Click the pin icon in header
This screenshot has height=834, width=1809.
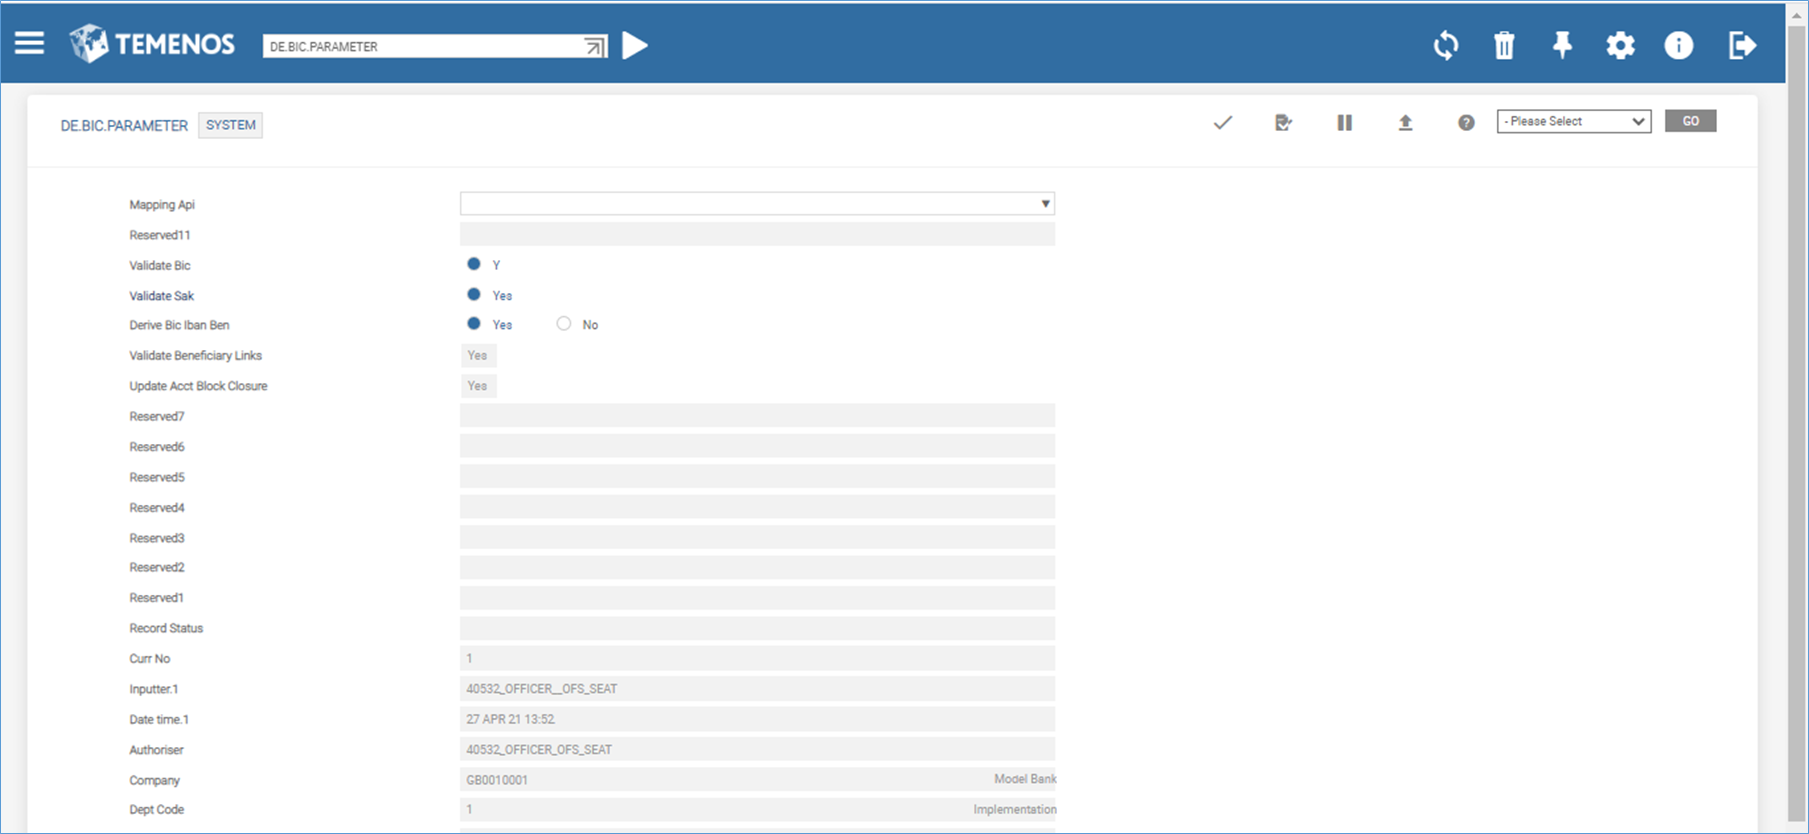[x=1562, y=45]
